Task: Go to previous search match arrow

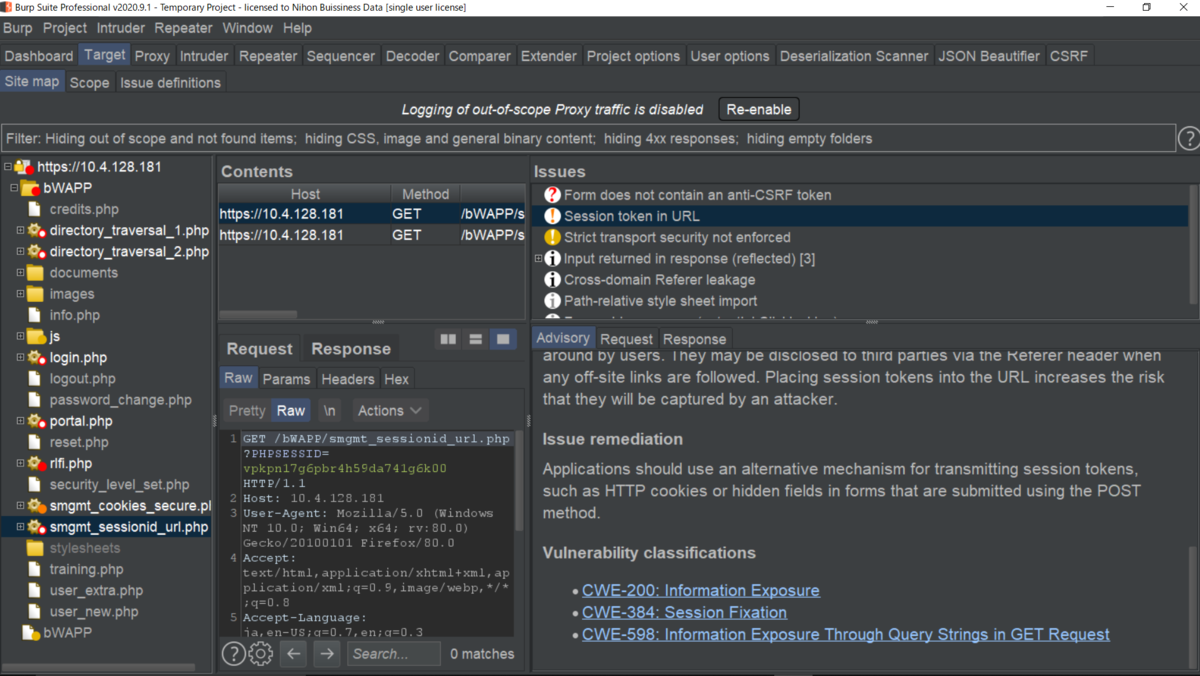Action: 293,654
